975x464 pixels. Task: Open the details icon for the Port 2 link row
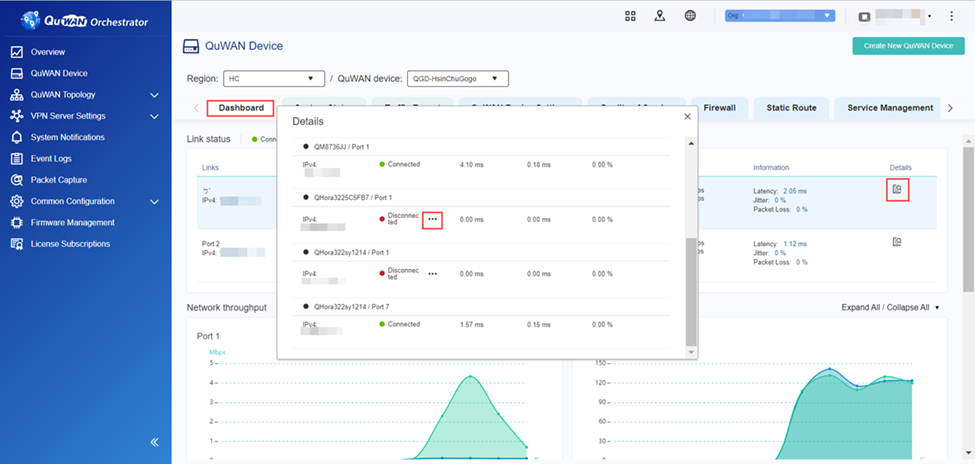coord(897,241)
